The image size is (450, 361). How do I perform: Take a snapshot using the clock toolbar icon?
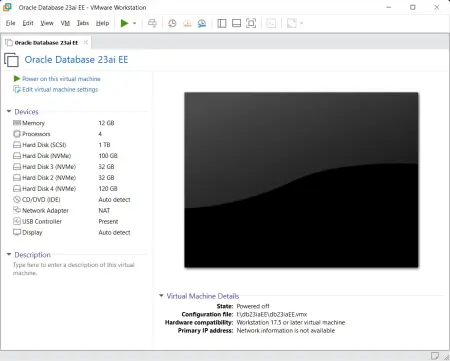click(x=172, y=23)
